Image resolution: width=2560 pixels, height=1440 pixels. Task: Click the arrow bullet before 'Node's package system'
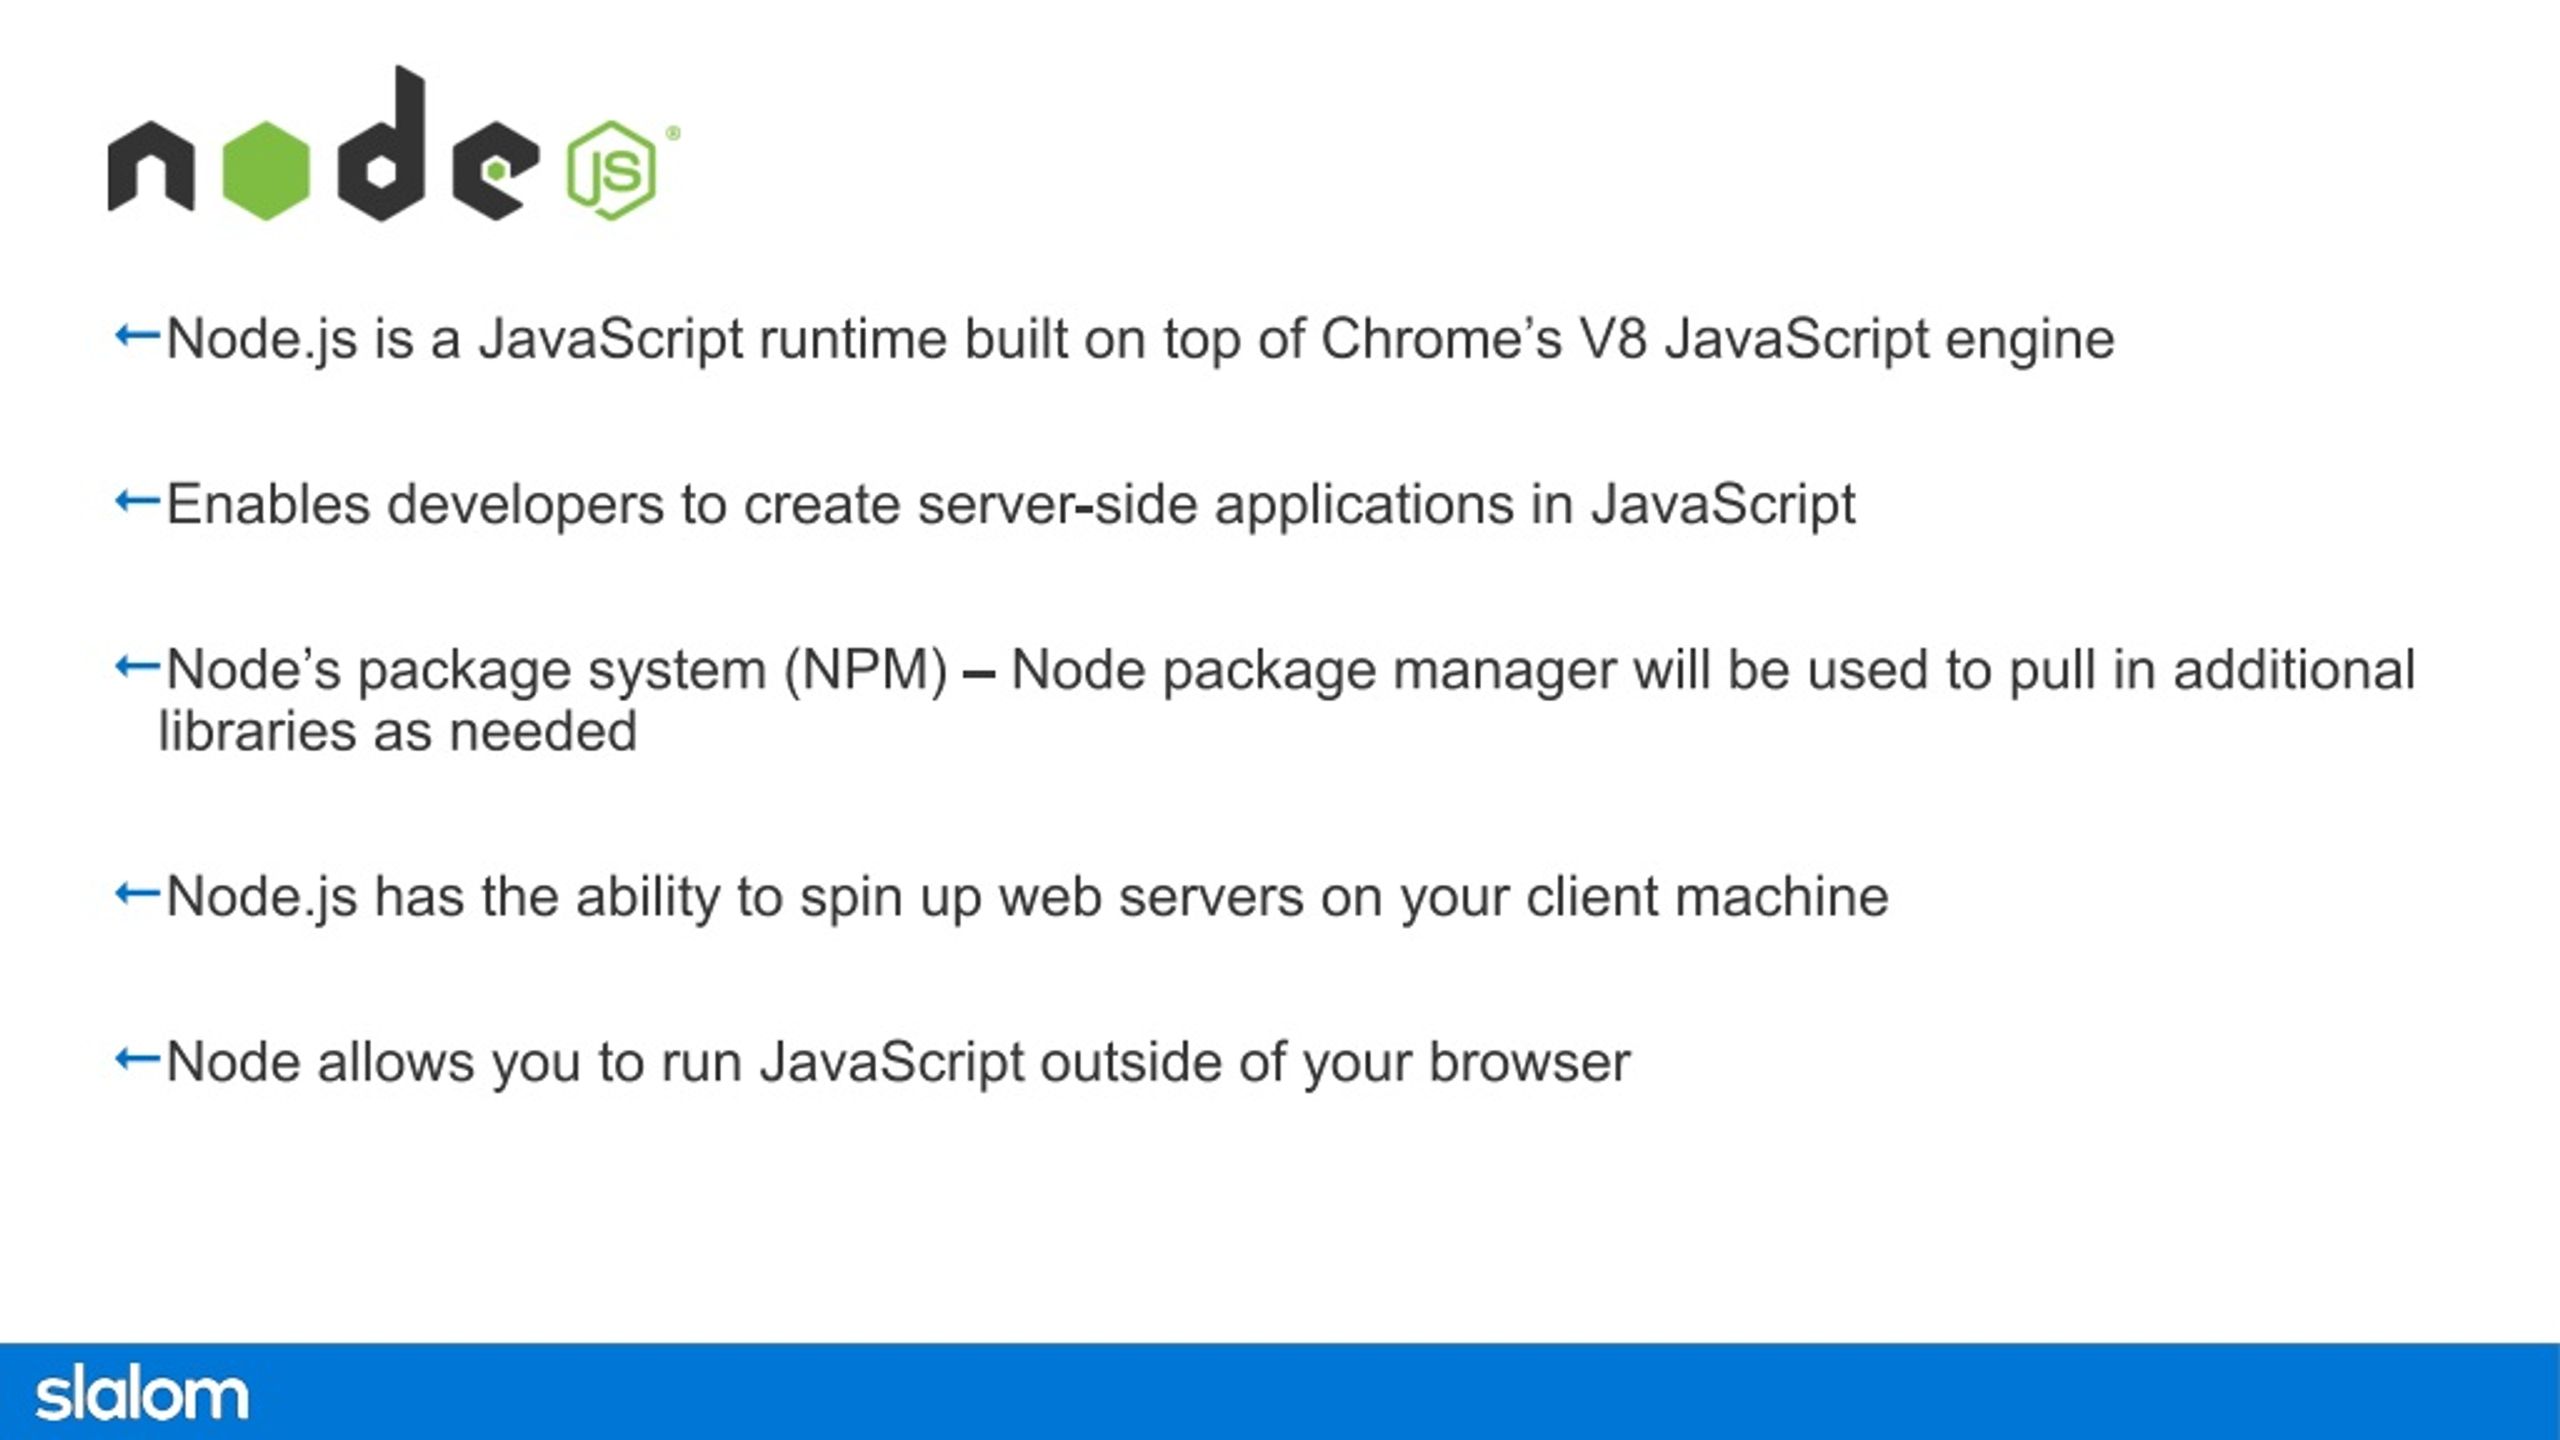pos(137,666)
